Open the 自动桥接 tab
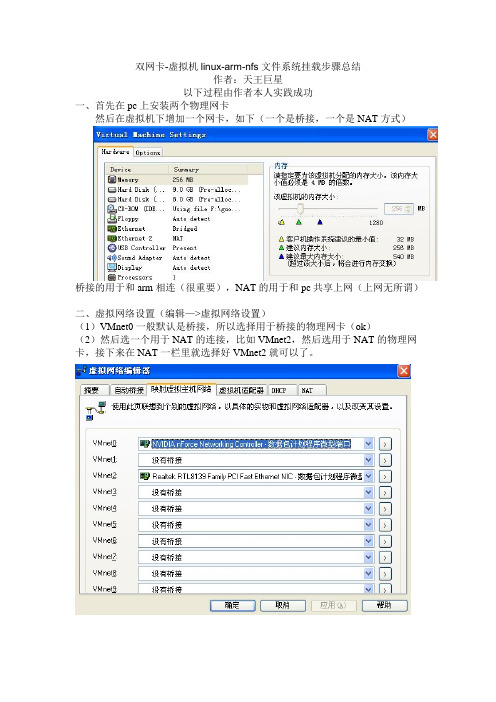The width and height of the screenshot is (496, 702). pyautogui.click(x=129, y=390)
